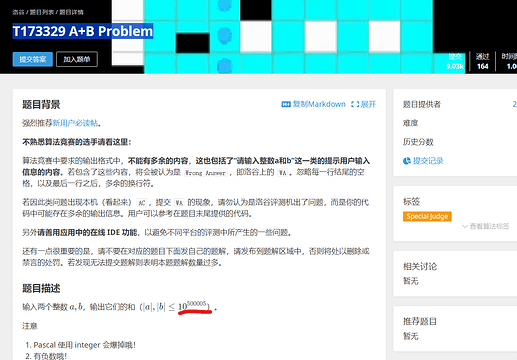
Task: Click the 难度 difficulty label
Action: pos(410,123)
